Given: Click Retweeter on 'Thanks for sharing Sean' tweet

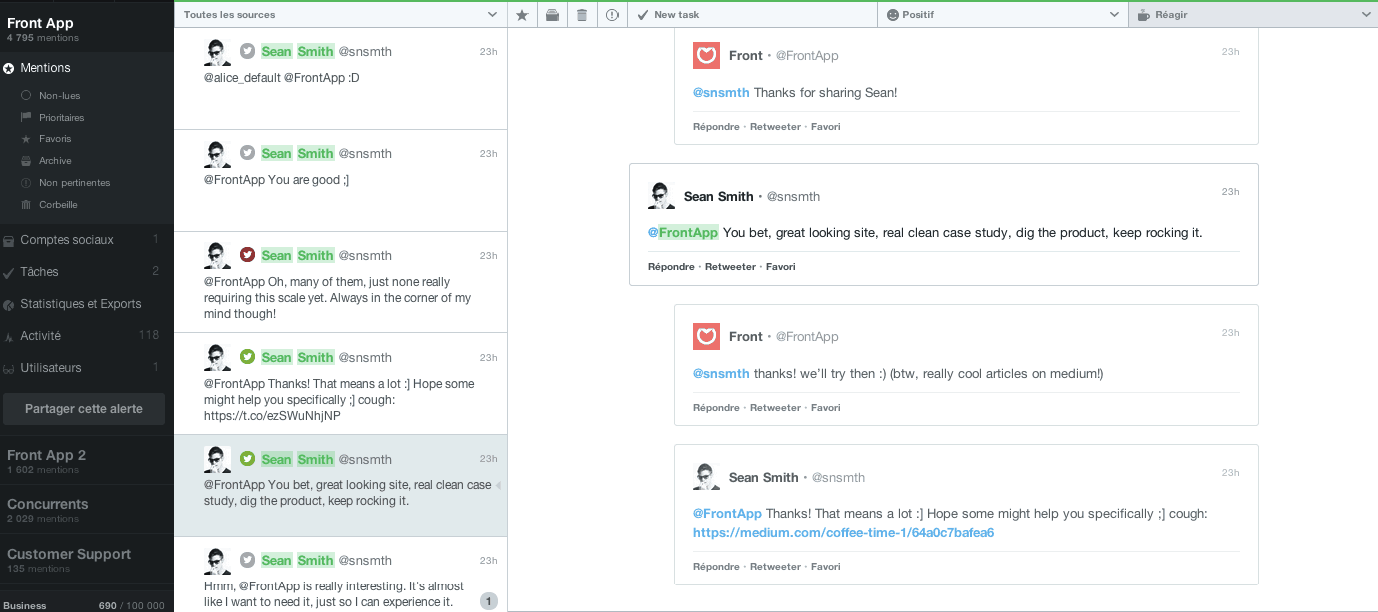Looking at the screenshot, I should [x=775, y=127].
